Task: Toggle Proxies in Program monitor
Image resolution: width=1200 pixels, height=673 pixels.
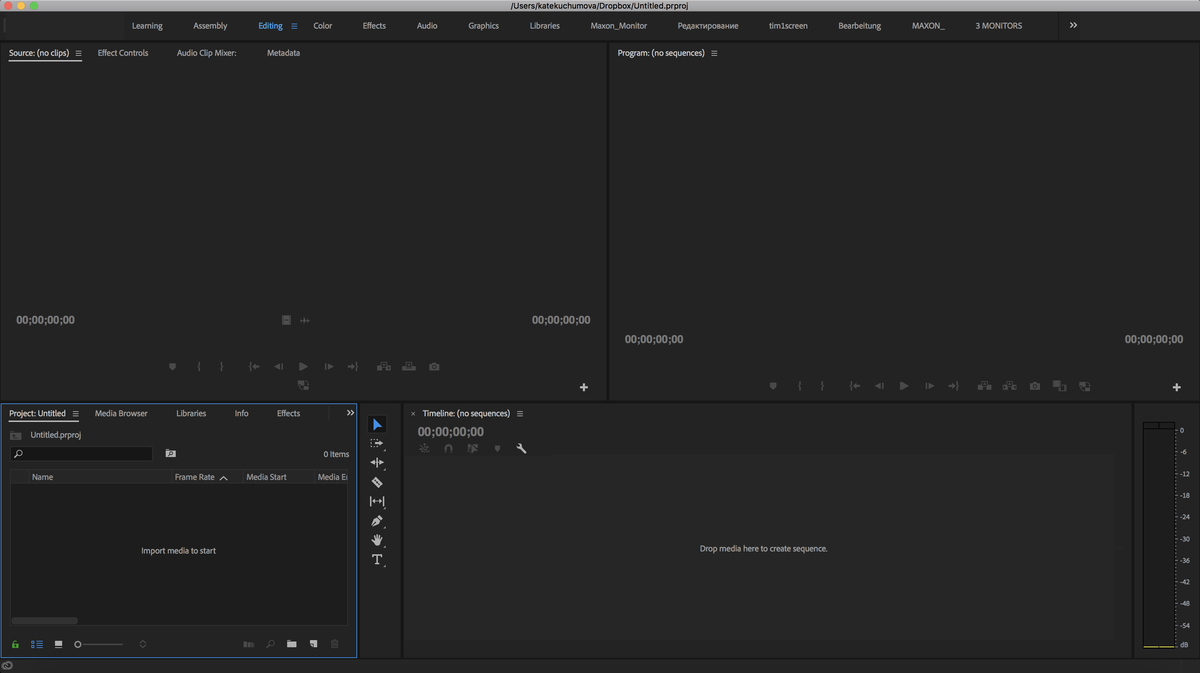Action: tap(1084, 386)
